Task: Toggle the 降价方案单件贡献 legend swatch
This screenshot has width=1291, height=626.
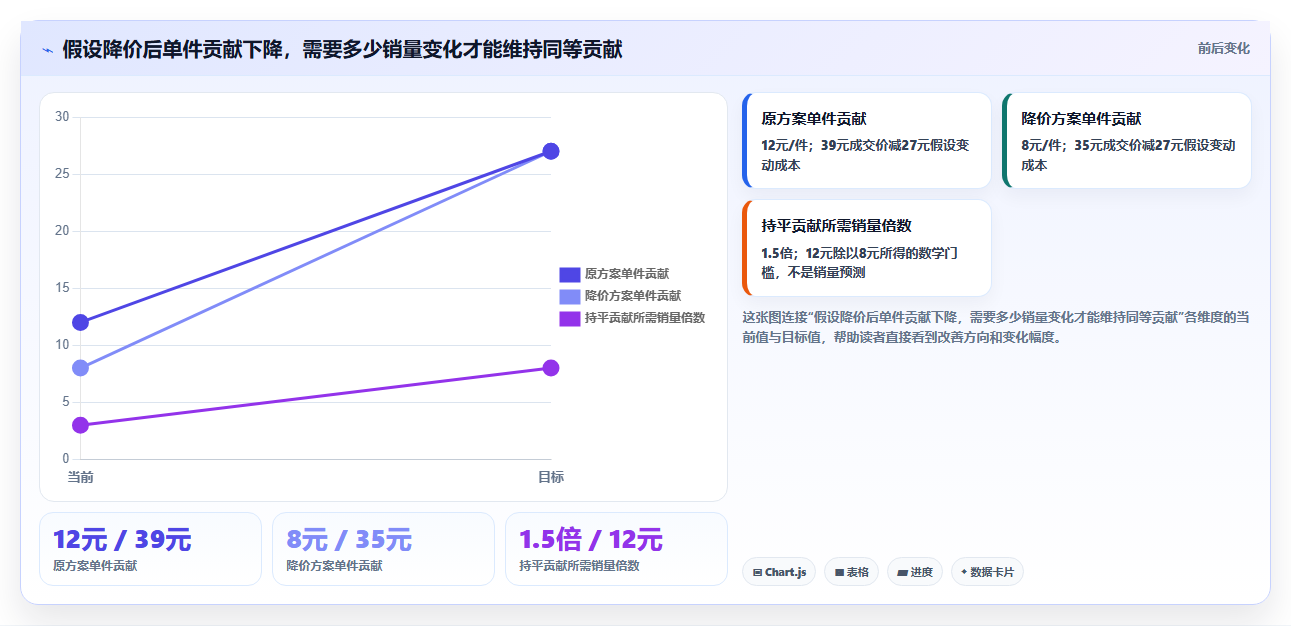Action: [x=569, y=296]
